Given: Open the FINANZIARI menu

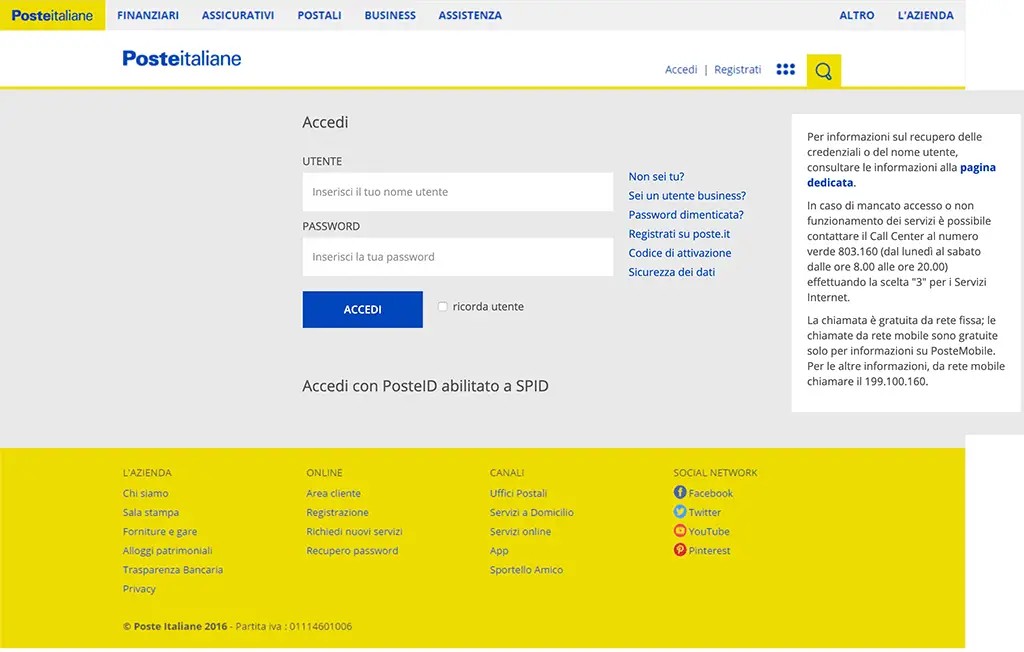Looking at the screenshot, I should coord(148,15).
